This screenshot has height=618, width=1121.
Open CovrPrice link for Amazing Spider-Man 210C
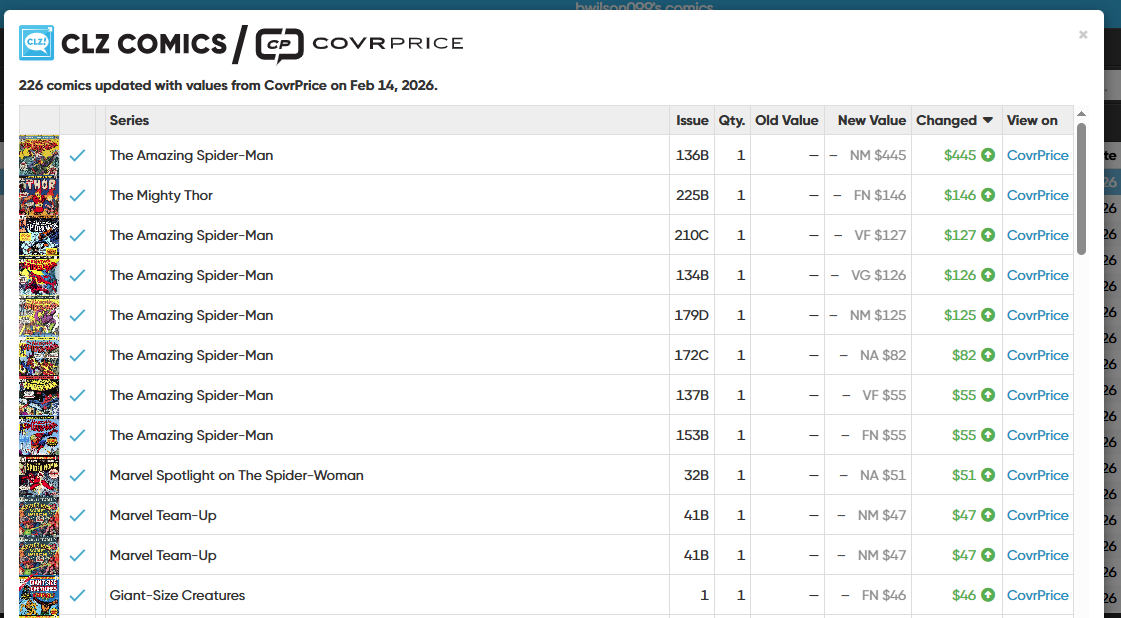1037,235
